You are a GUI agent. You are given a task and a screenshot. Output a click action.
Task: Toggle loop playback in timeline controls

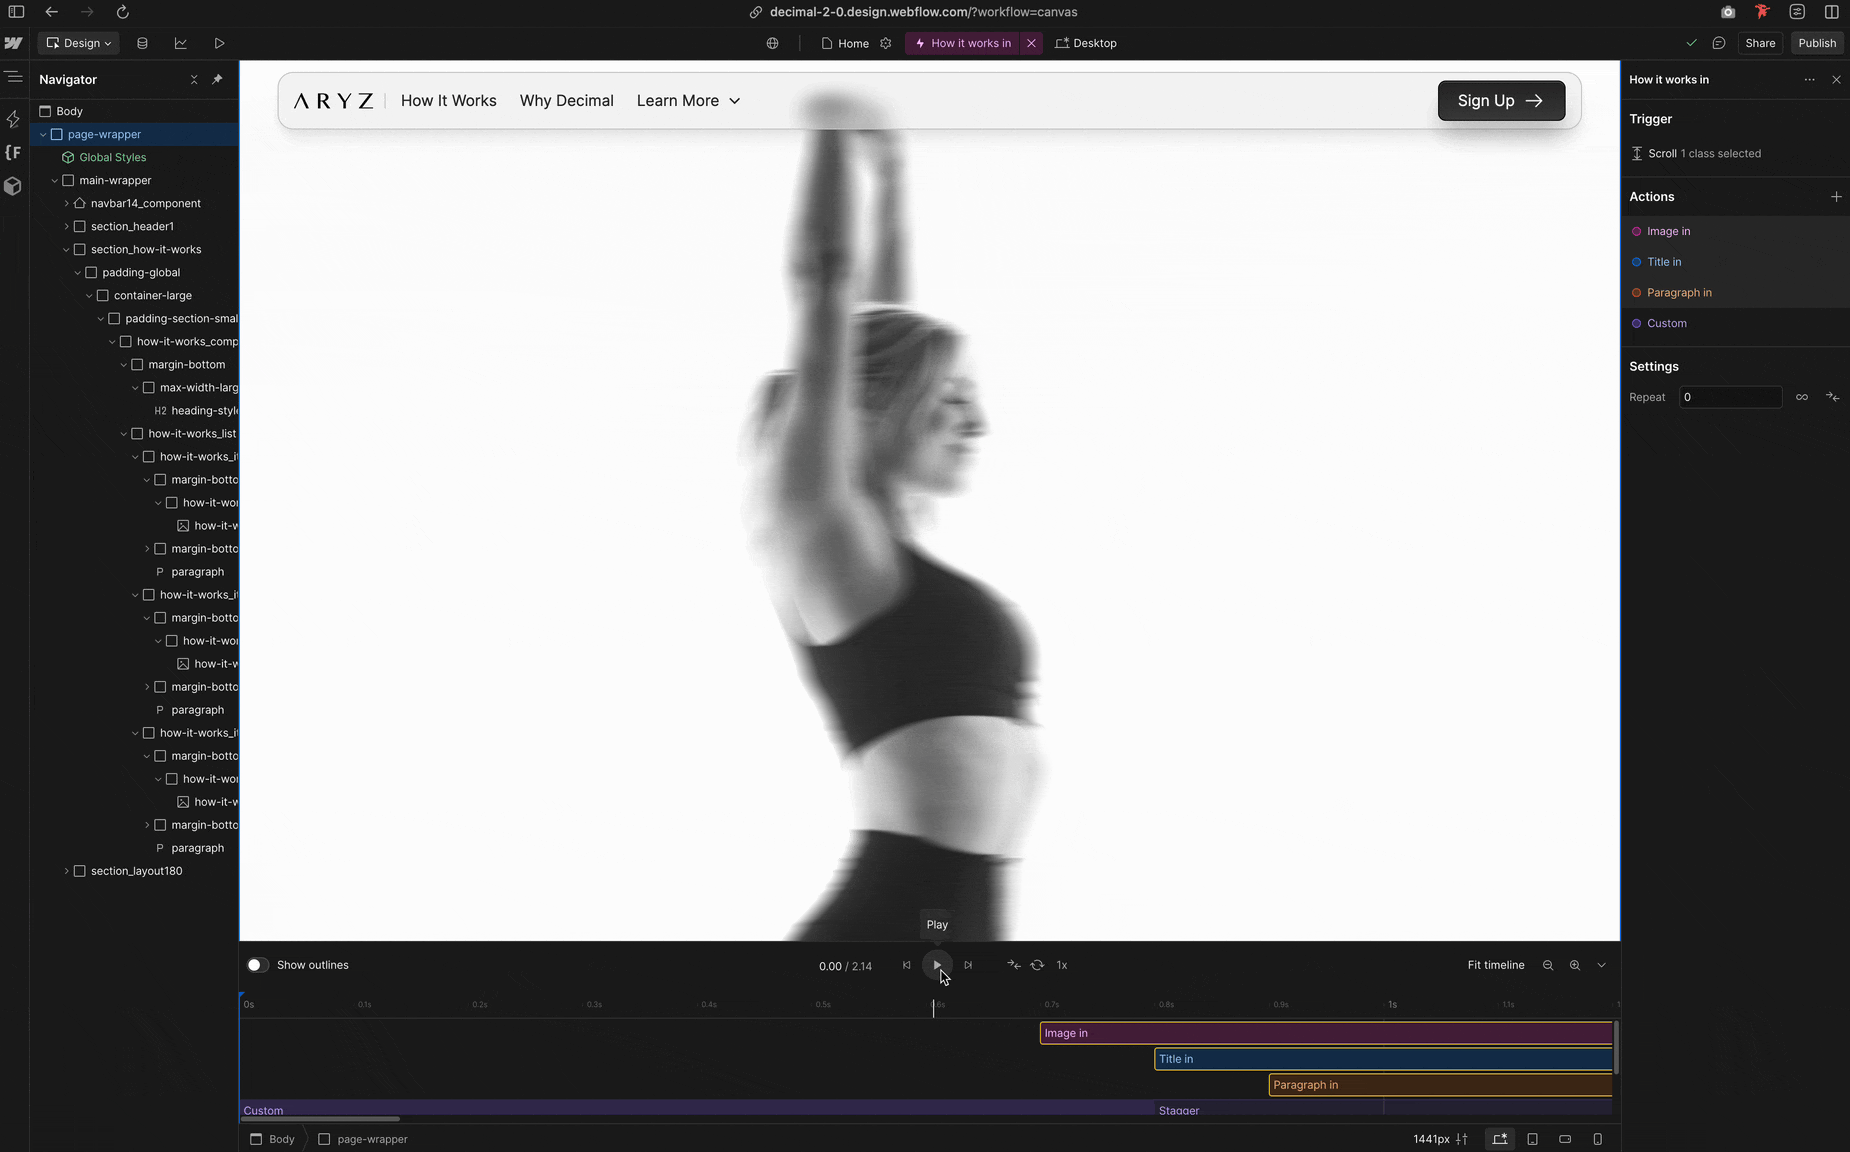tap(1037, 965)
